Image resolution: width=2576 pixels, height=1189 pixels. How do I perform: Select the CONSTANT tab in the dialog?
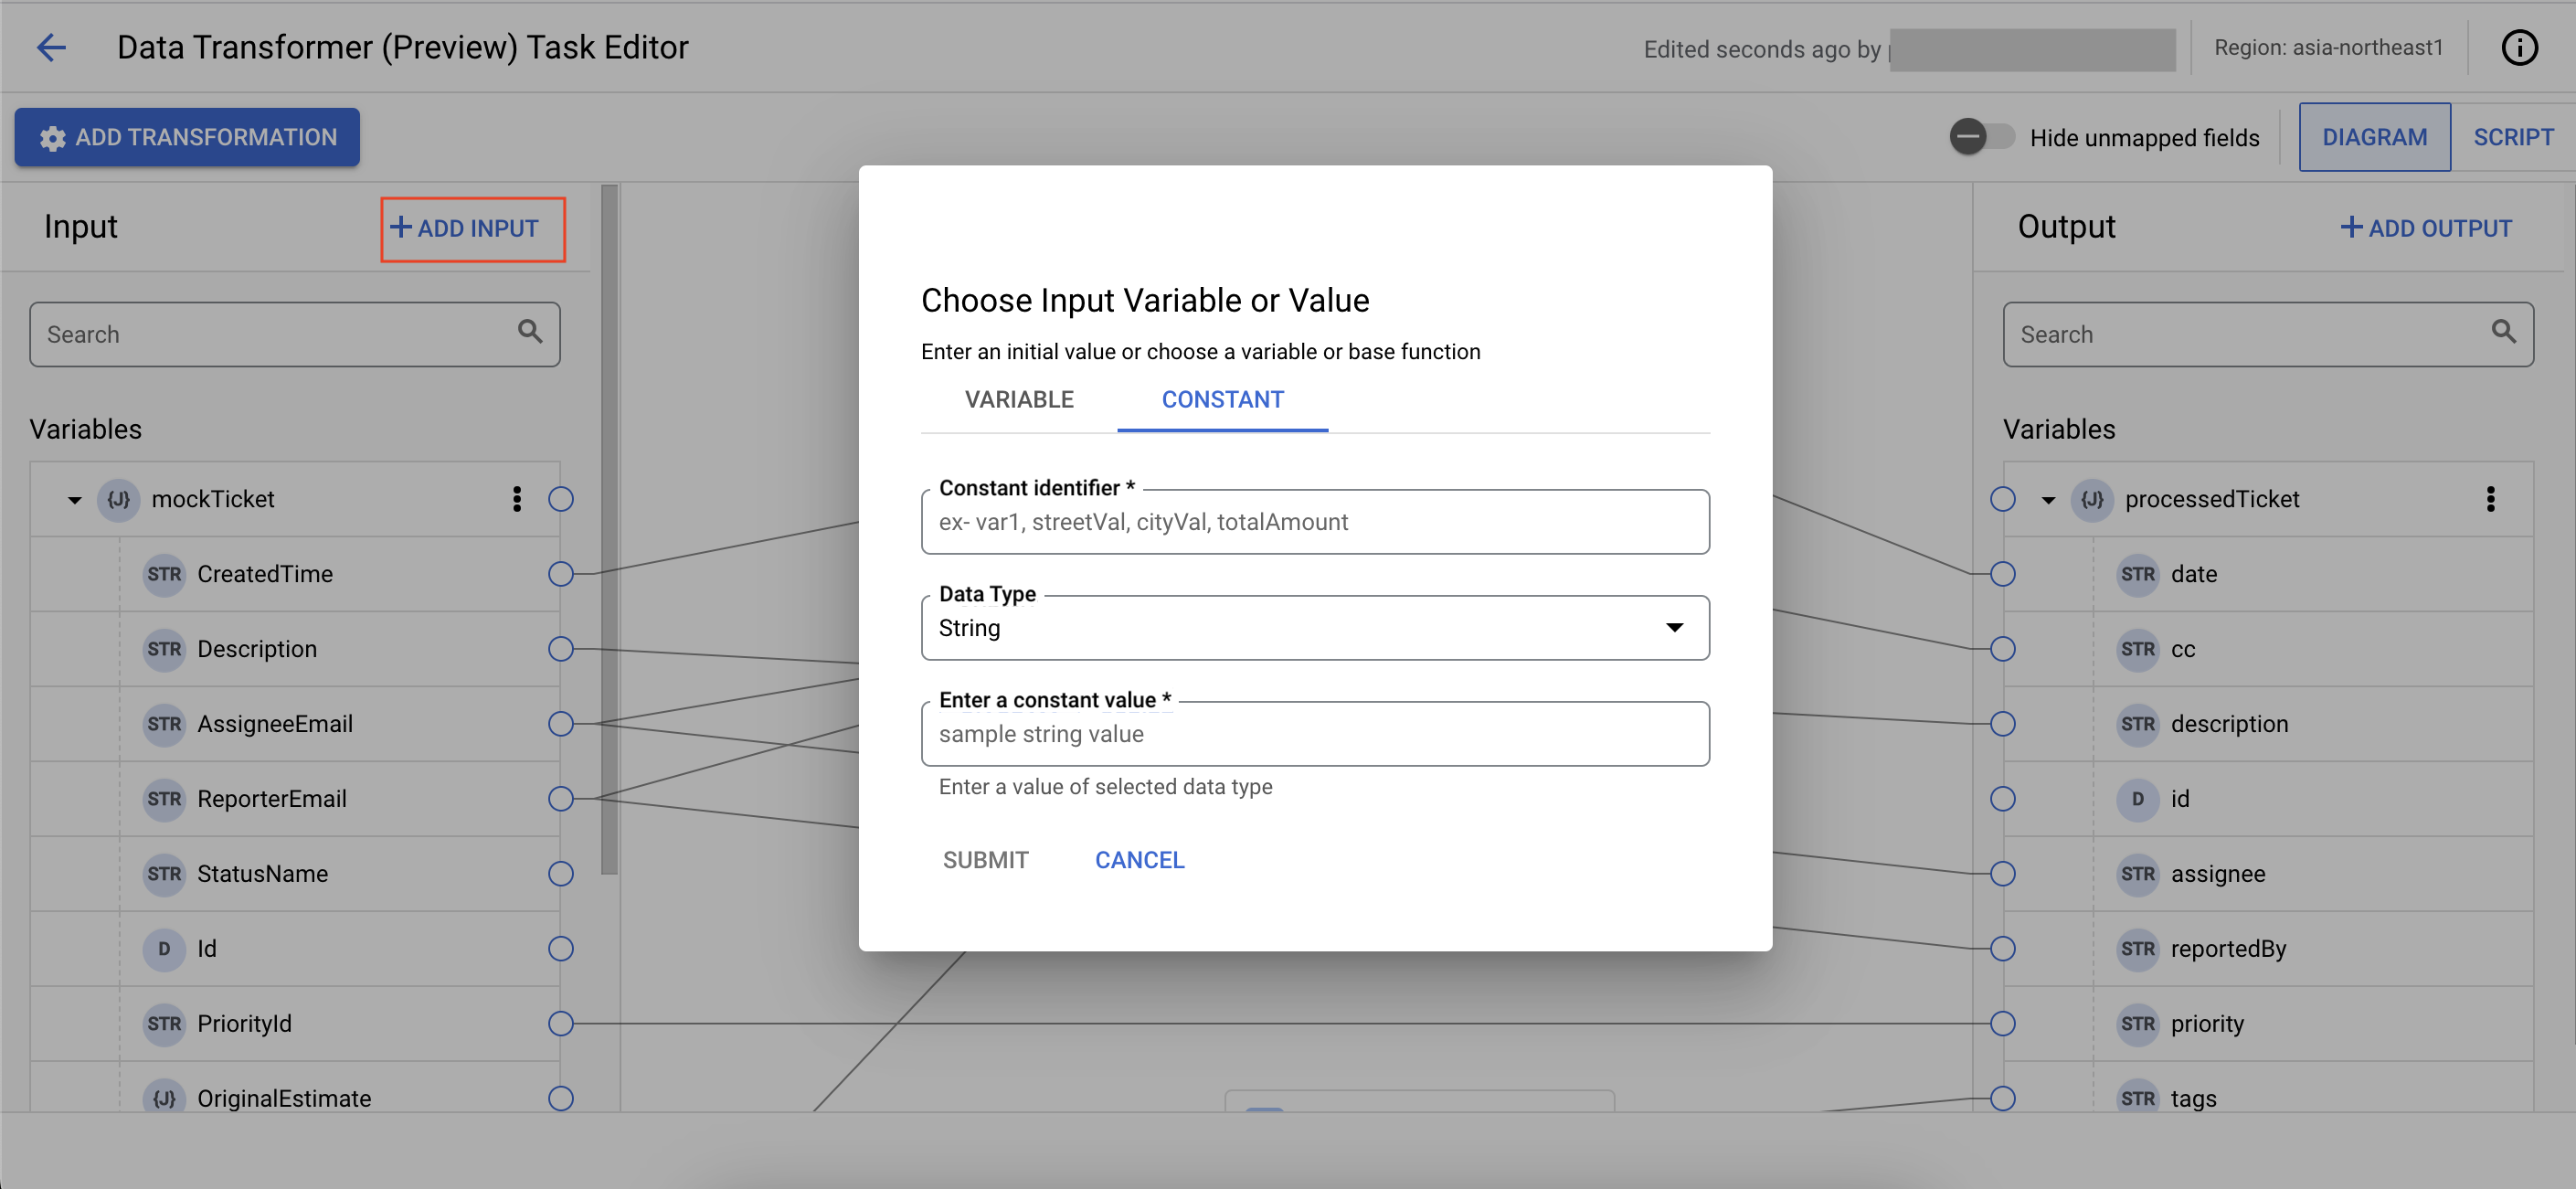pyautogui.click(x=1223, y=399)
